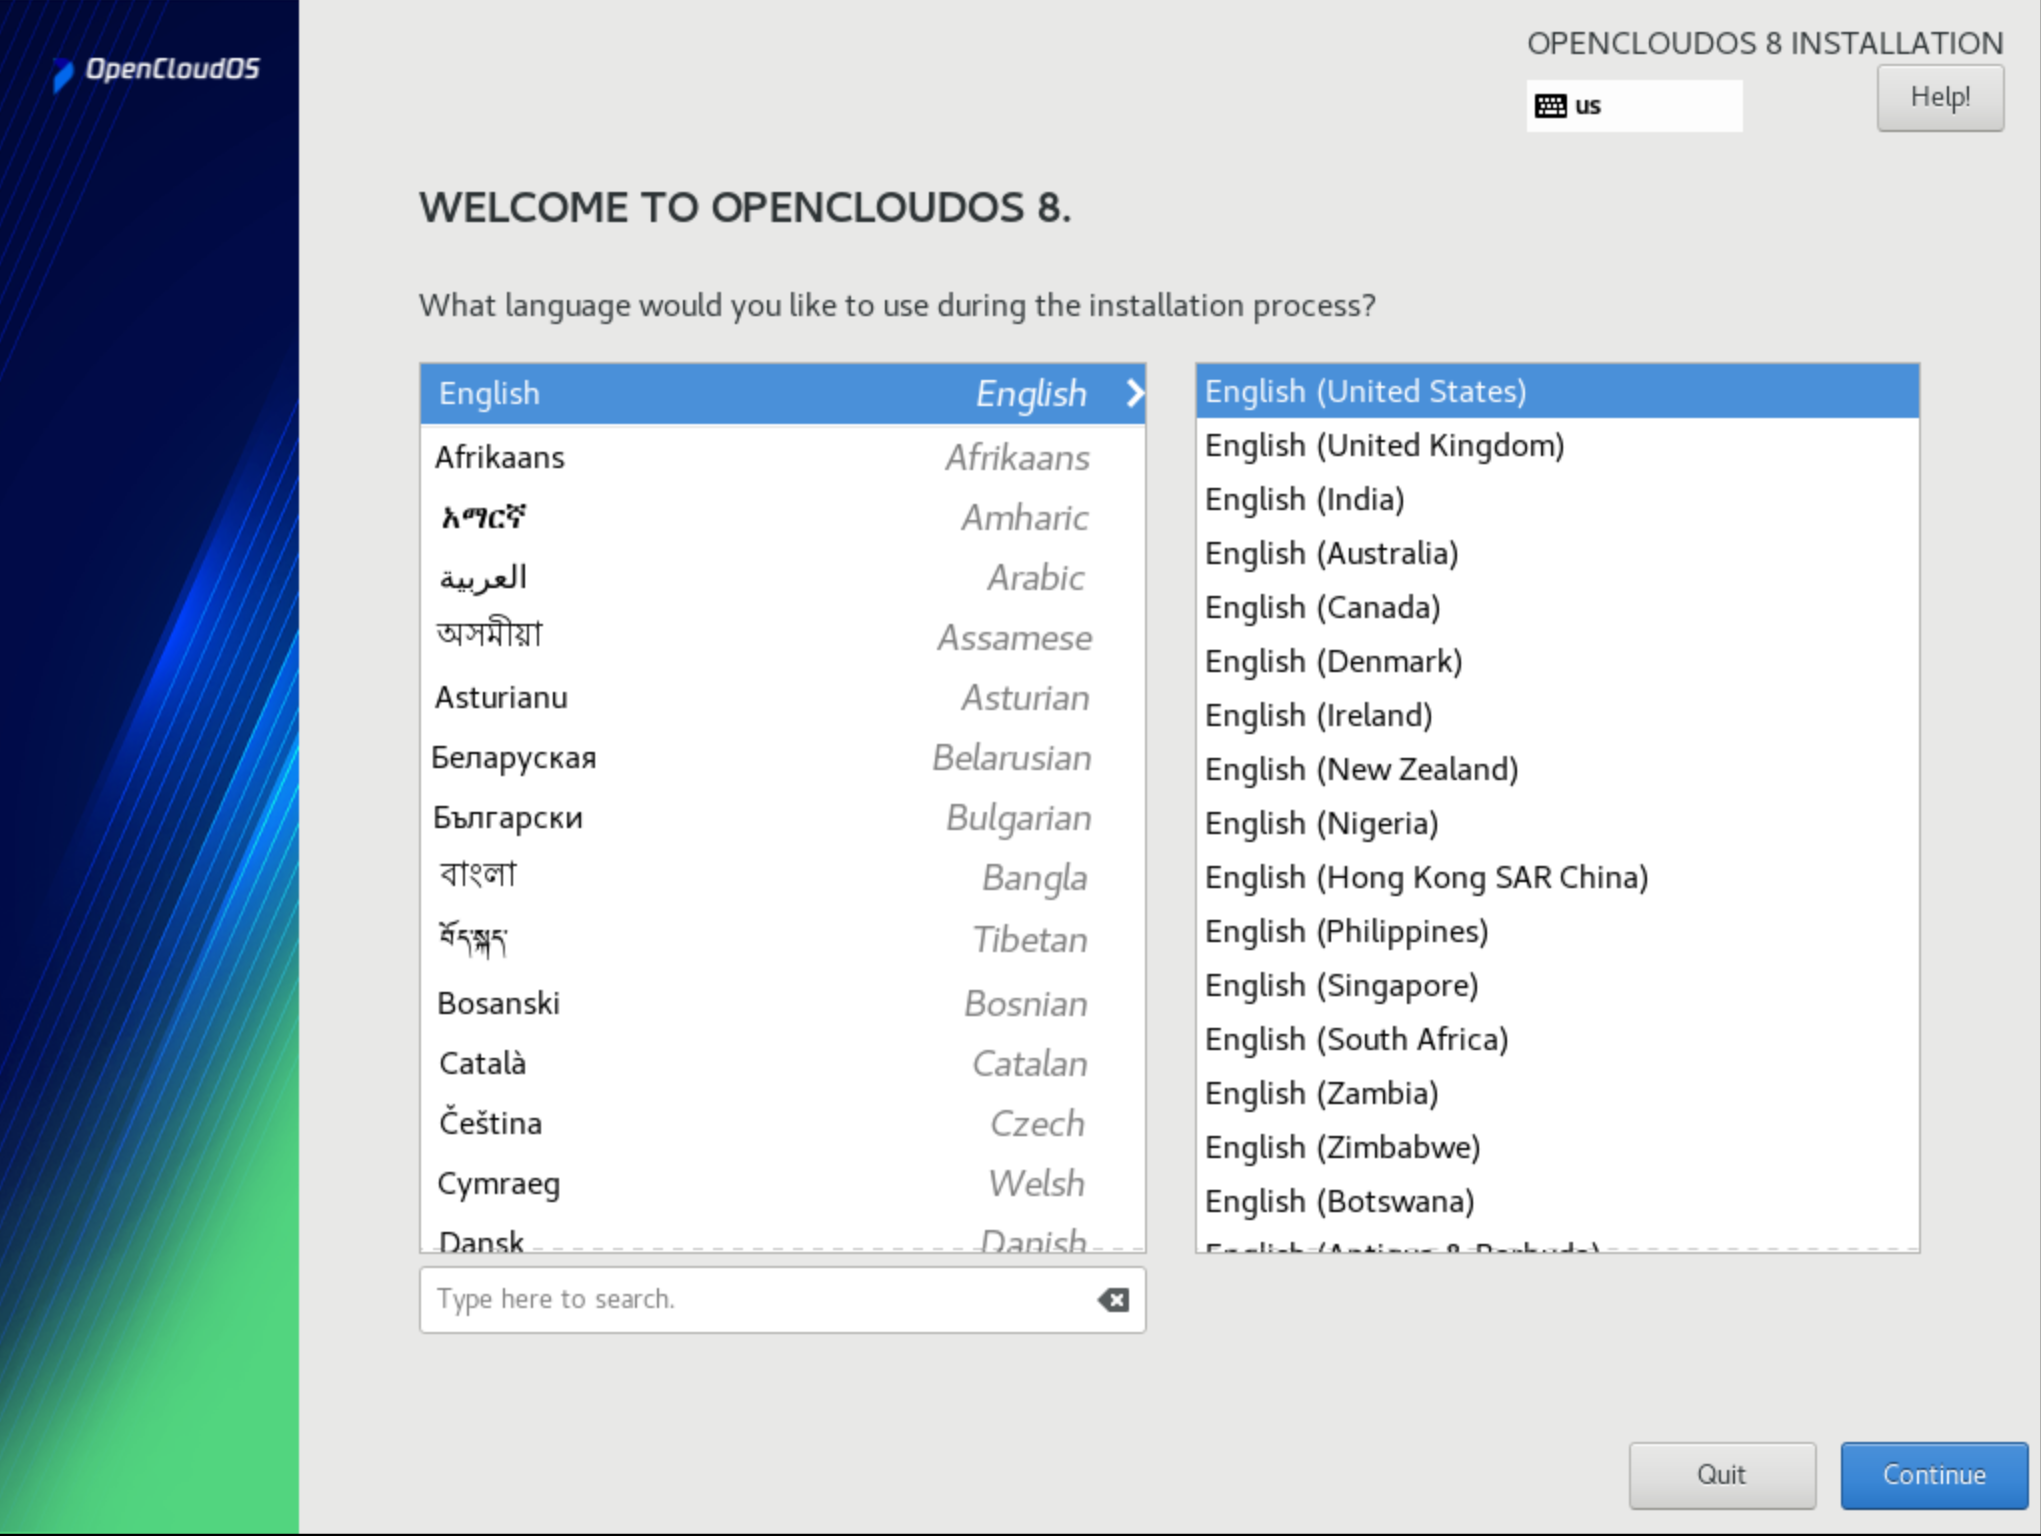This screenshot has height=1536, width=2041.
Task: Click the chevron arrow on English row
Action: (1134, 393)
